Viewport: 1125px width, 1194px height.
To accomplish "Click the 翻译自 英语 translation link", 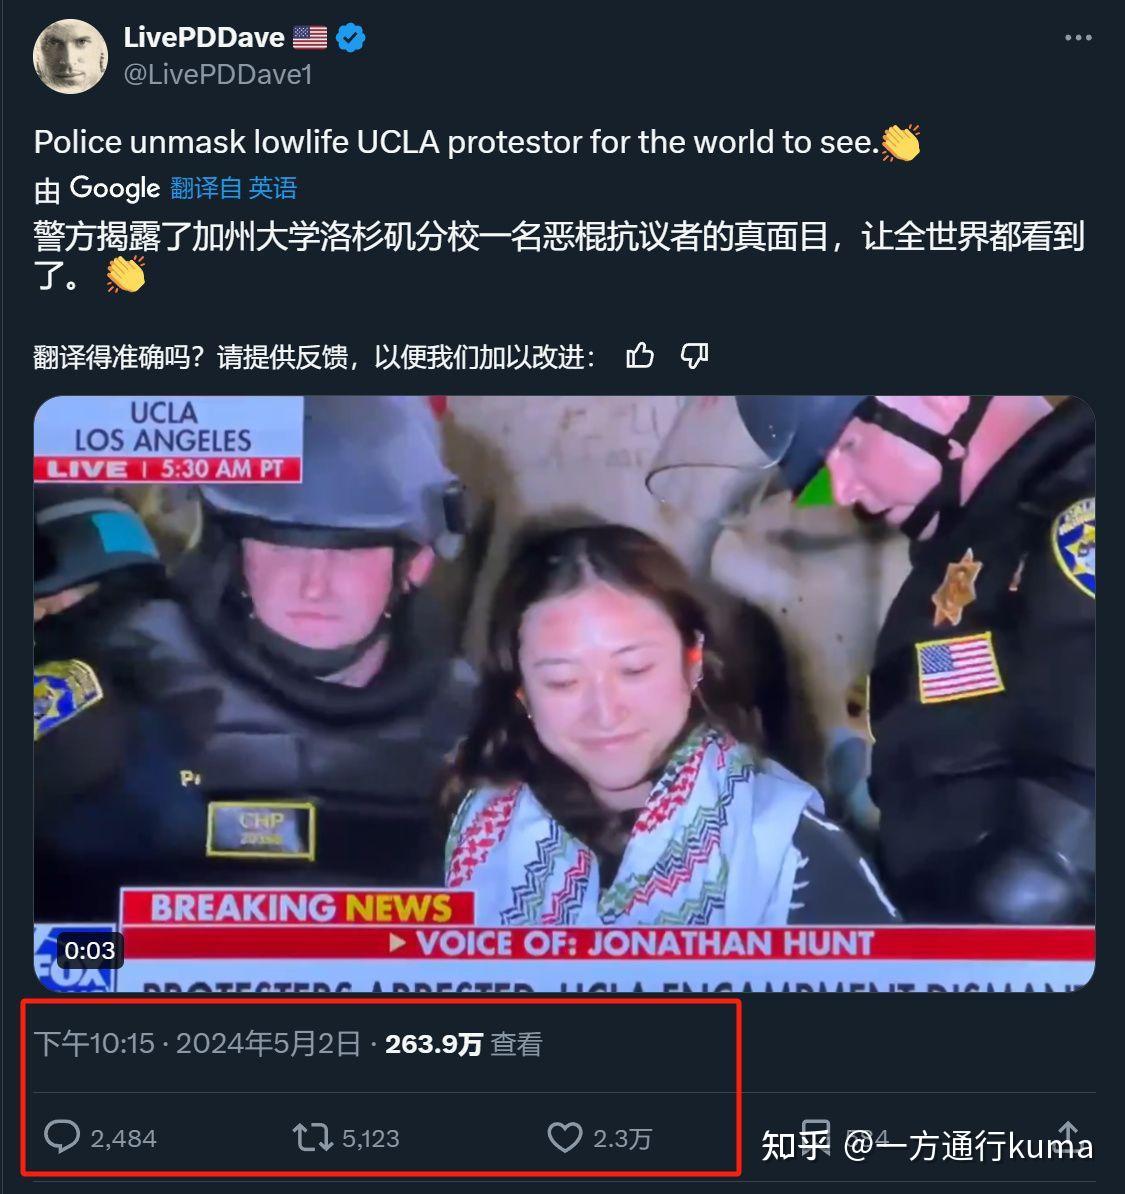I will tap(233, 188).
